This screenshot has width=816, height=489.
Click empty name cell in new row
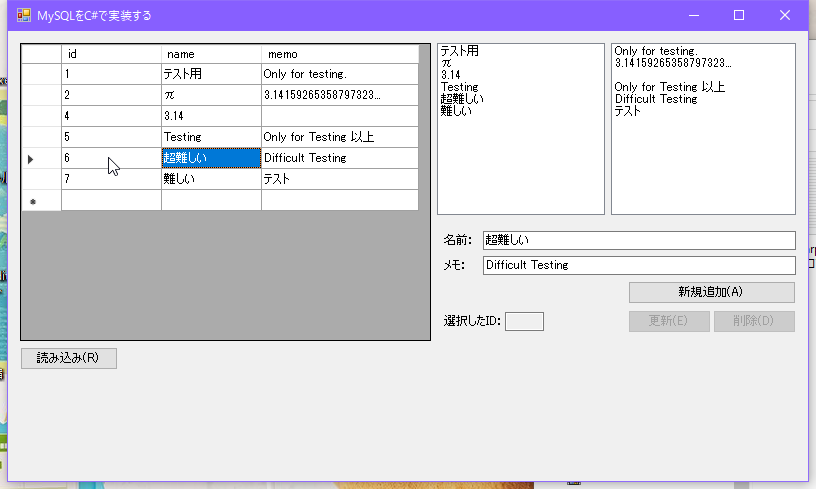point(211,200)
